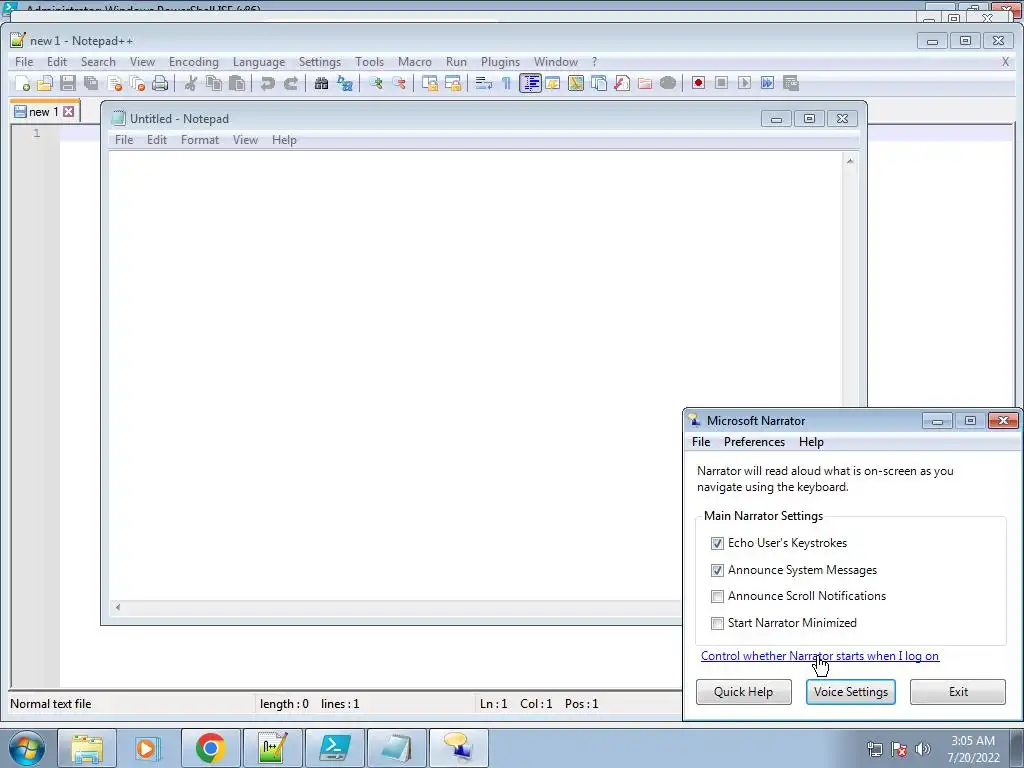Click the volume speaker icon in system tray
This screenshot has height=768, width=1024.
pyautogui.click(x=922, y=749)
